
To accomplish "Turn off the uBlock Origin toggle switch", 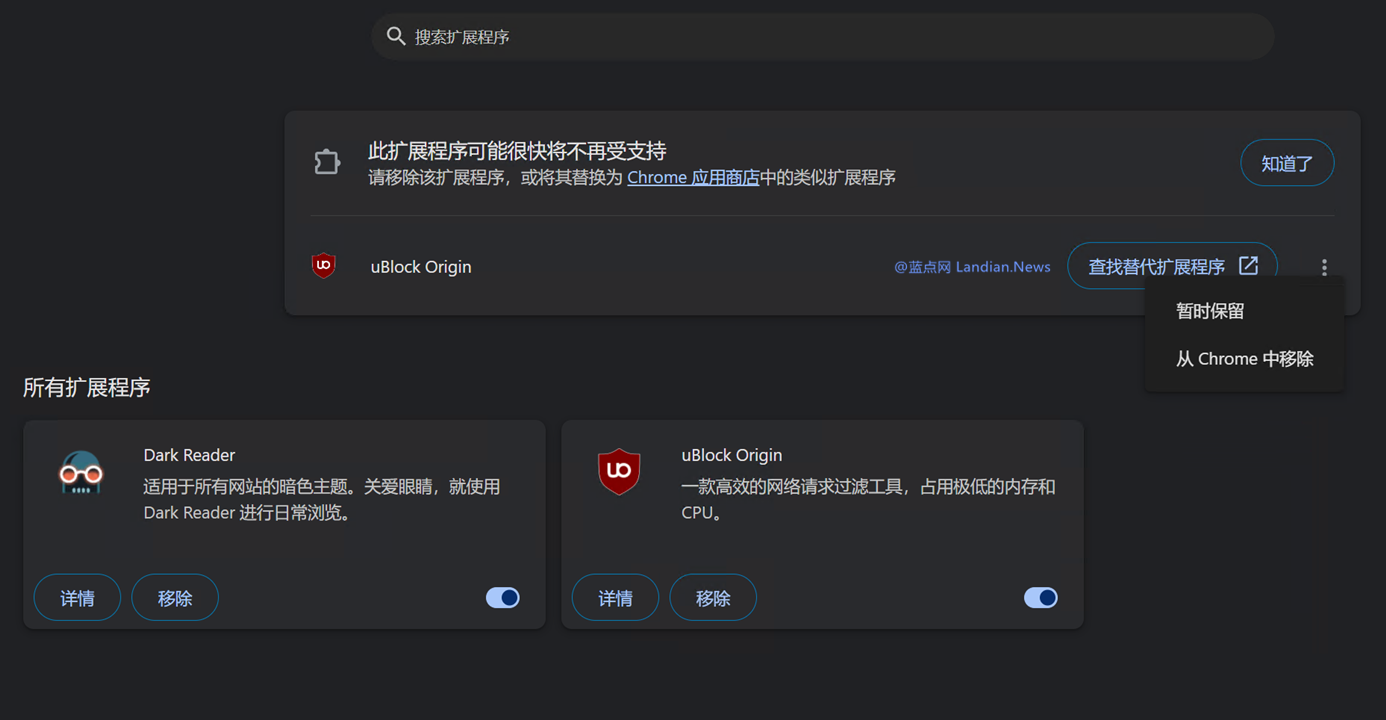I will click(1040, 598).
